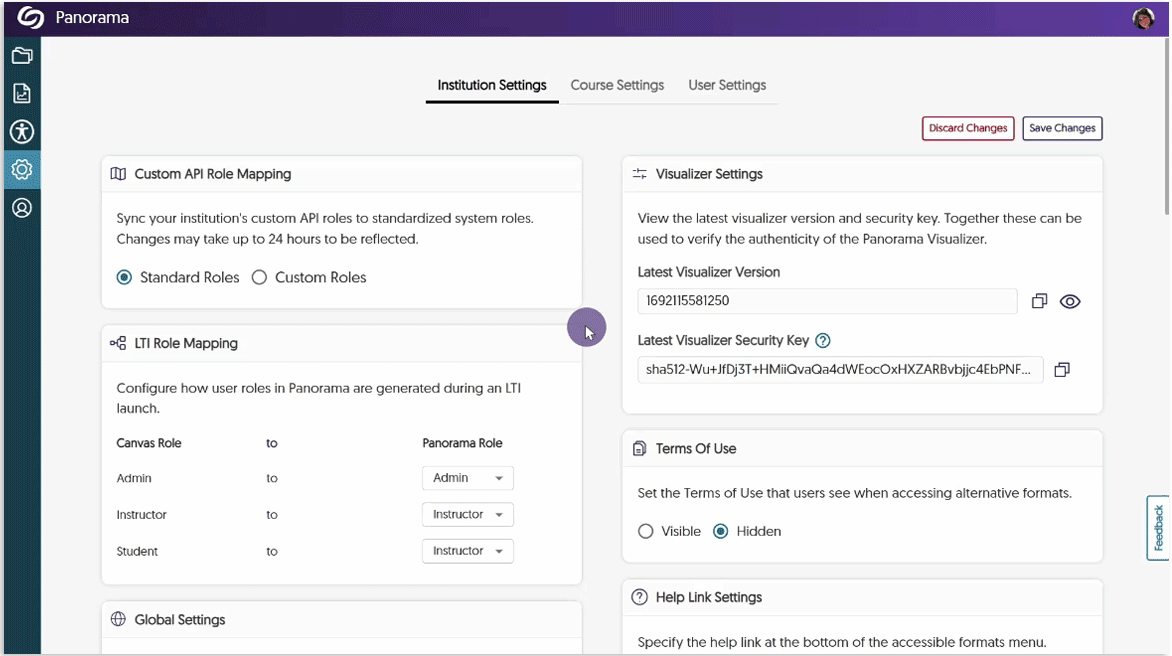Click the Save Changes button
Screen dimensions: 1172x656
tap(1062, 128)
